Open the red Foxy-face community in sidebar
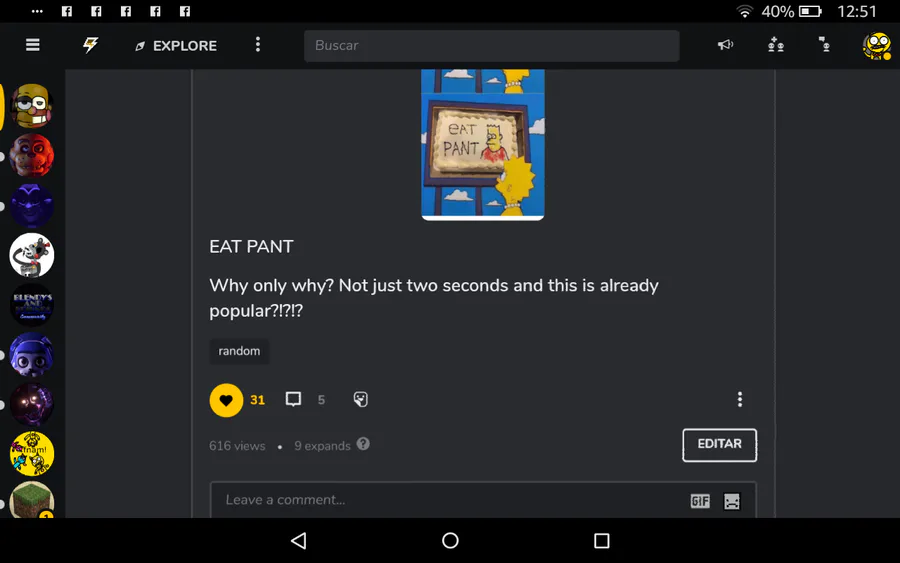Image resolution: width=900 pixels, height=563 pixels. point(32,156)
